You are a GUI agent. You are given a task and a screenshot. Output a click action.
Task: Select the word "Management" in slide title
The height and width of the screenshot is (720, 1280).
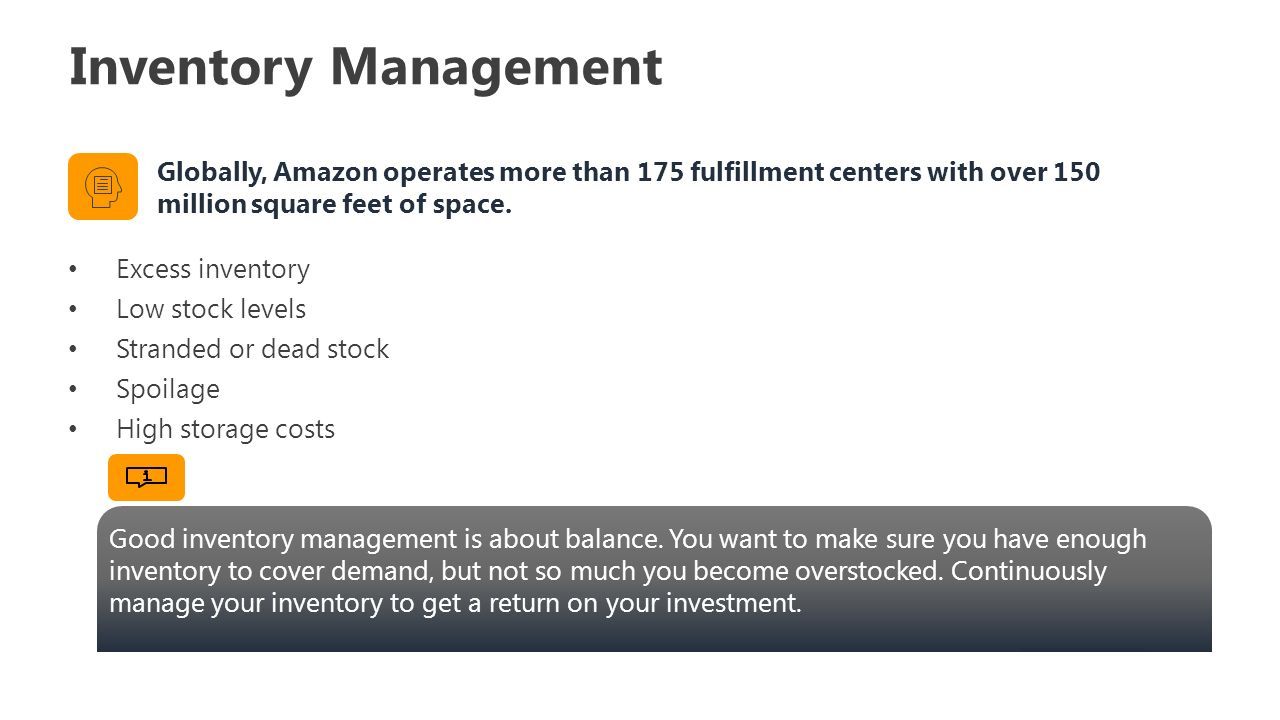point(496,68)
